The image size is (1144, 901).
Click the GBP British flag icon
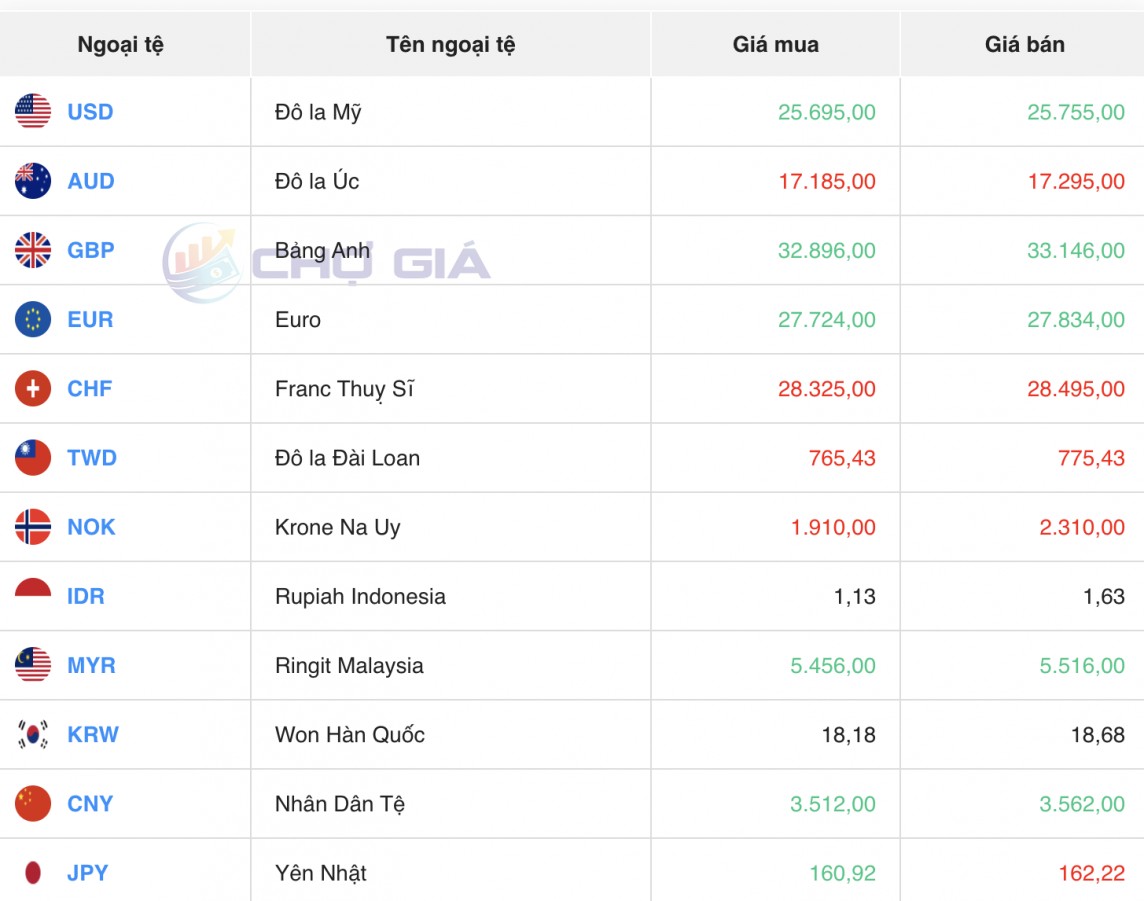pyautogui.click(x=31, y=250)
